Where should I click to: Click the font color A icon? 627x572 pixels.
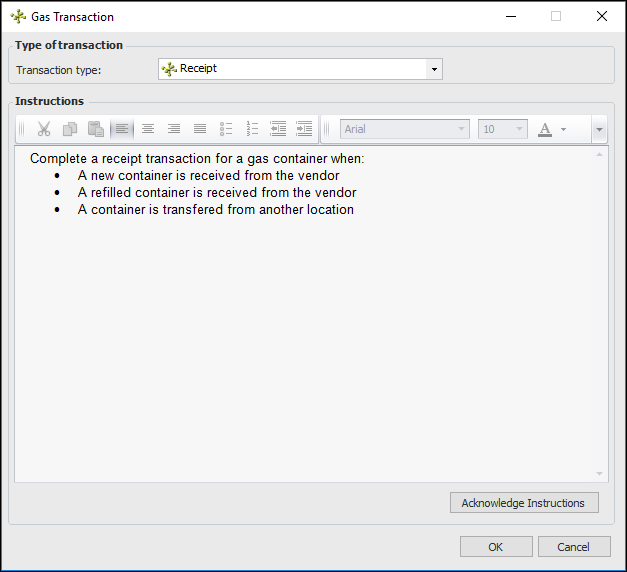coord(545,129)
